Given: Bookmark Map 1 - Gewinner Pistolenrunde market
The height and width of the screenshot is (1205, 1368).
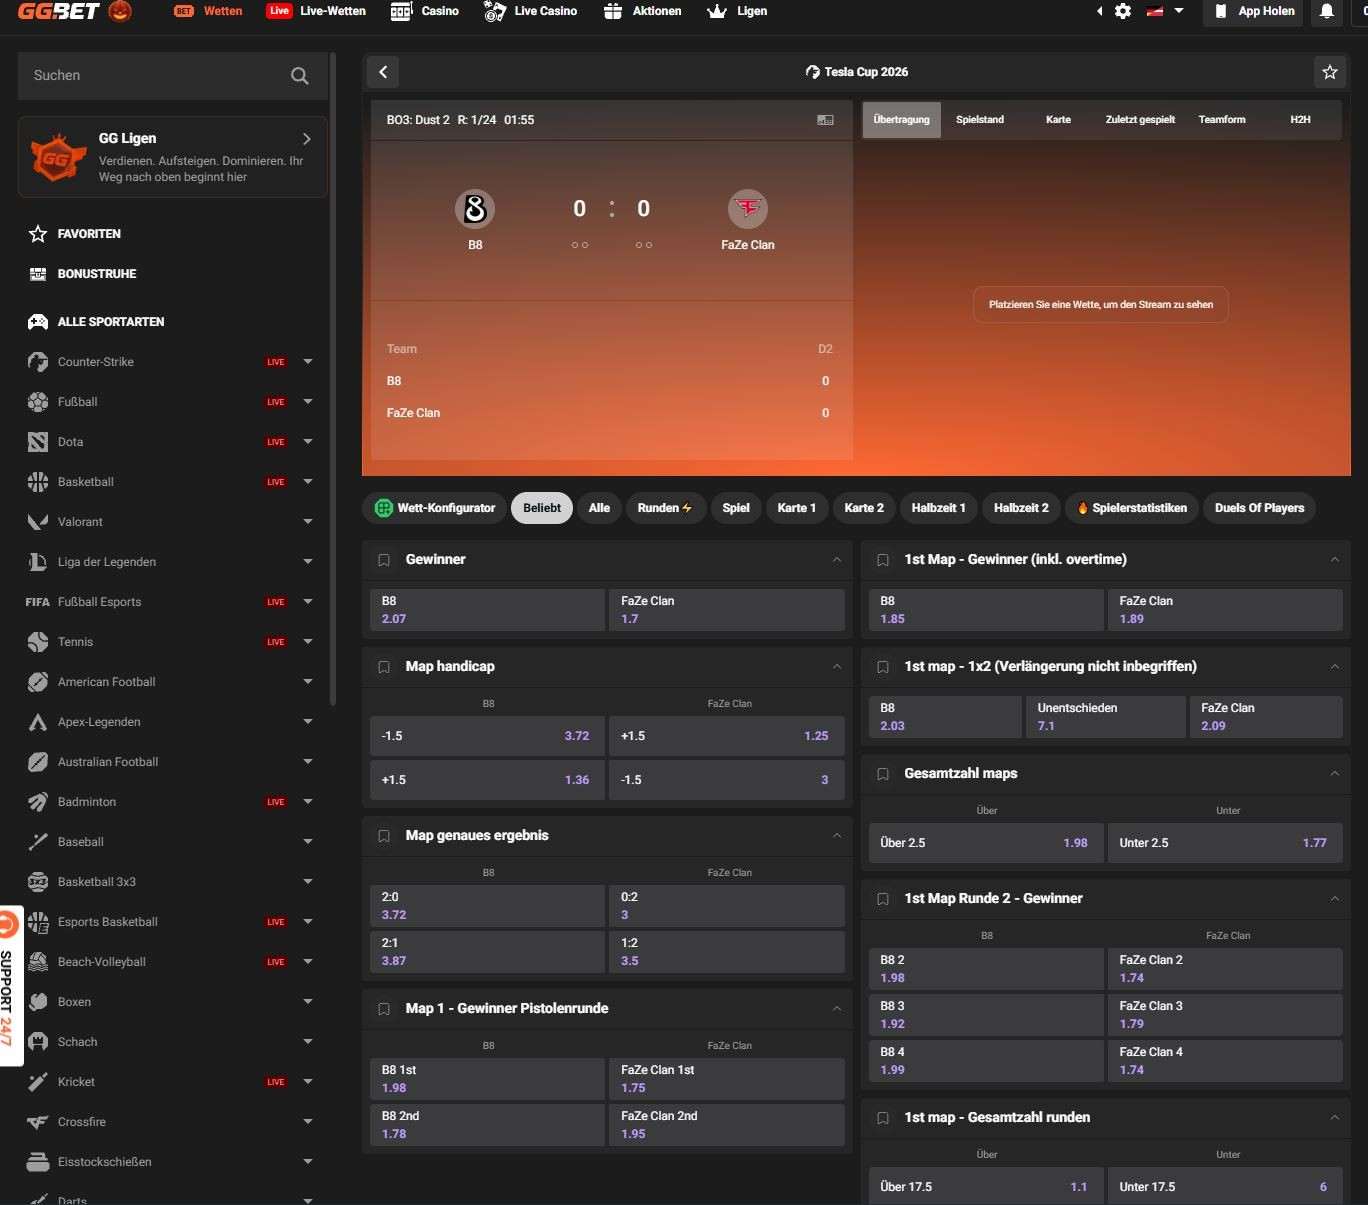Looking at the screenshot, I should pos(384,1009).
